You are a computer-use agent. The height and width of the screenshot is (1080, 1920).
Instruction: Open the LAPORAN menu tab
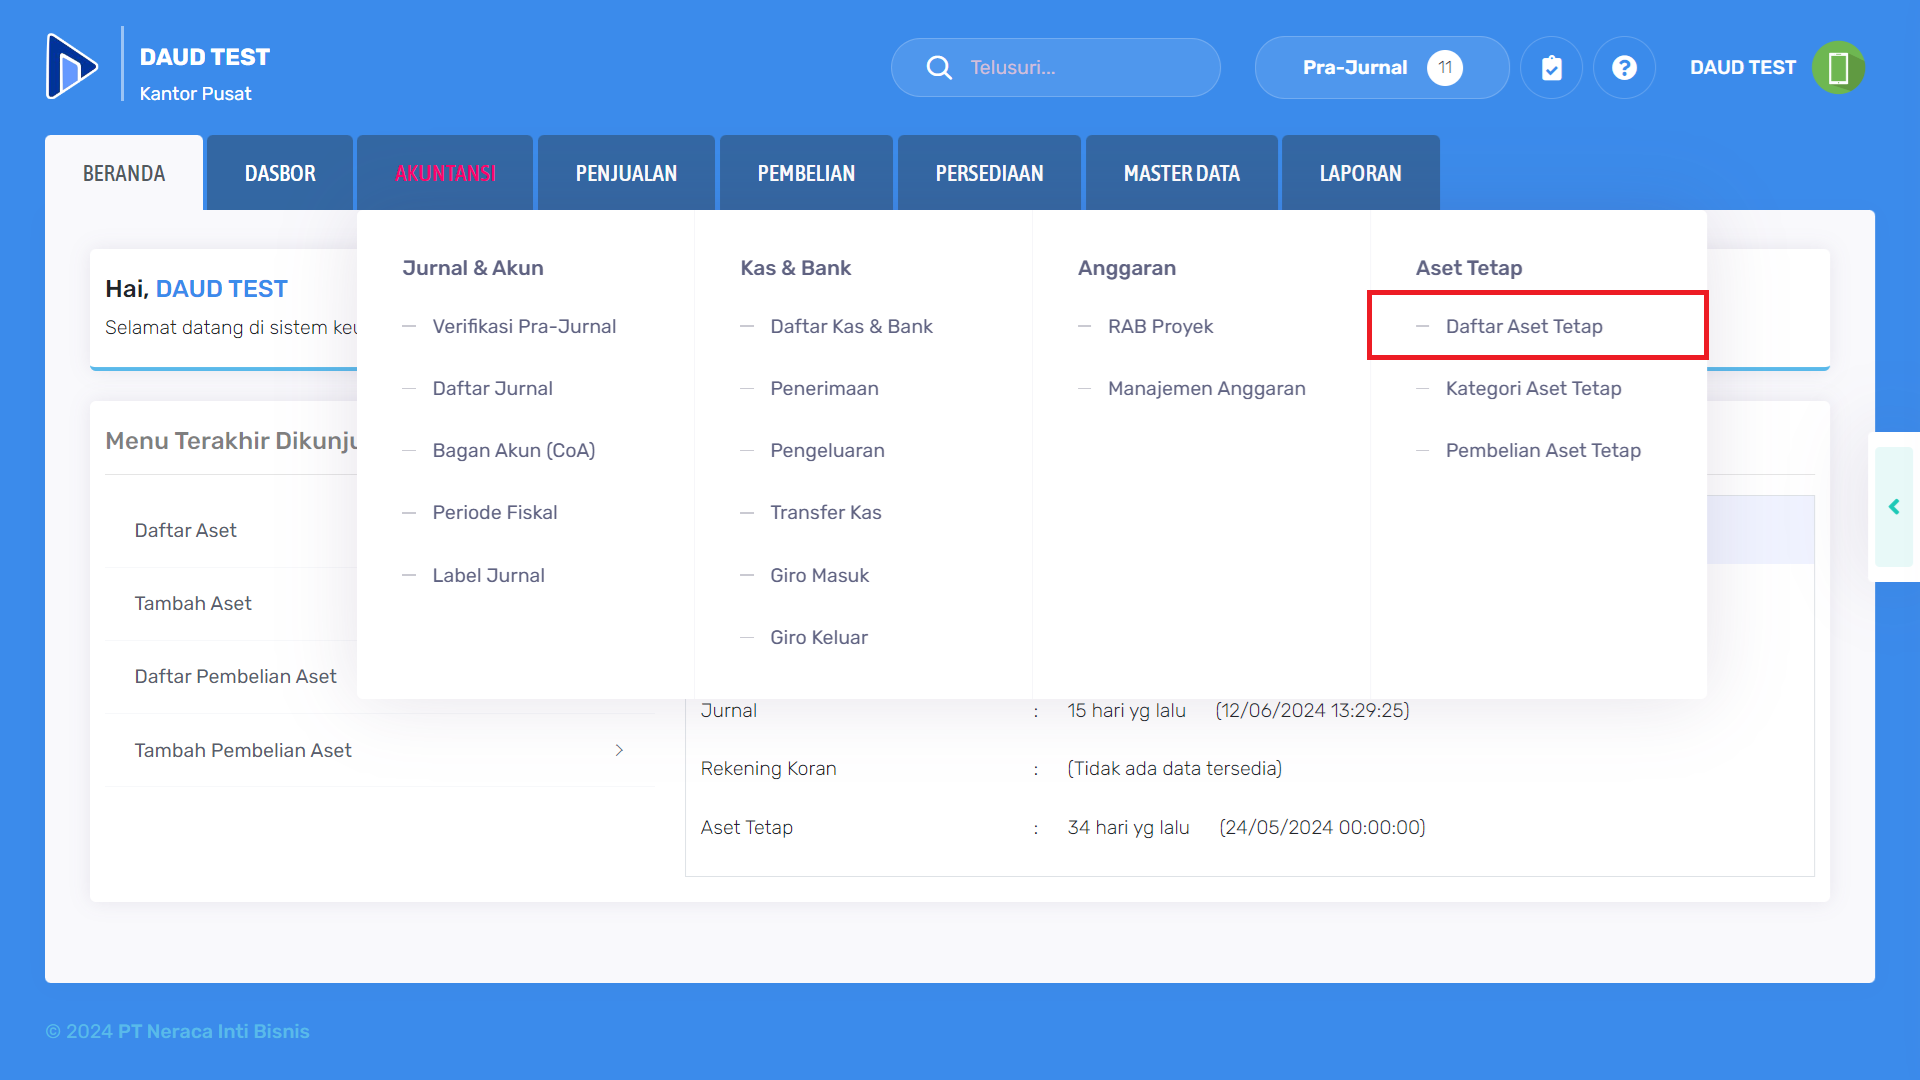pos(1360,173)
